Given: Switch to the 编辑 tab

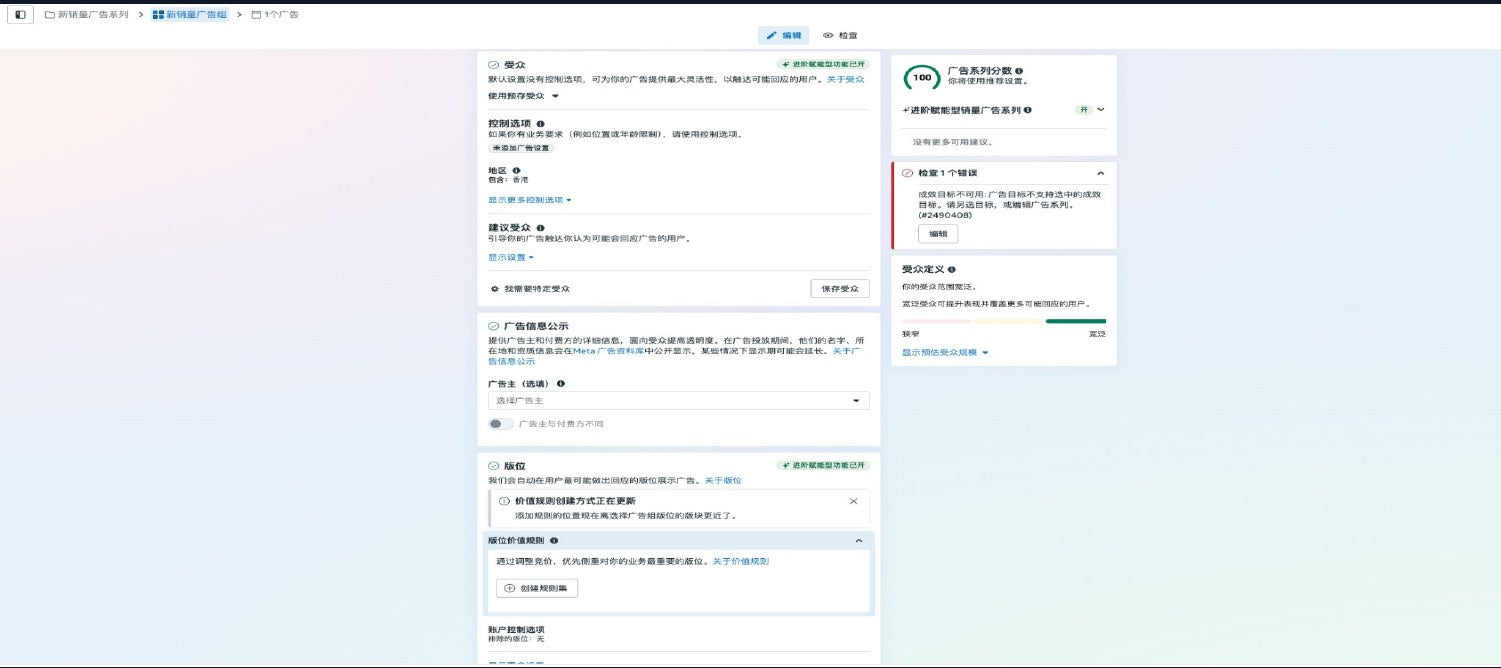Looking at the screenshot, I should (x=783, y=35).
